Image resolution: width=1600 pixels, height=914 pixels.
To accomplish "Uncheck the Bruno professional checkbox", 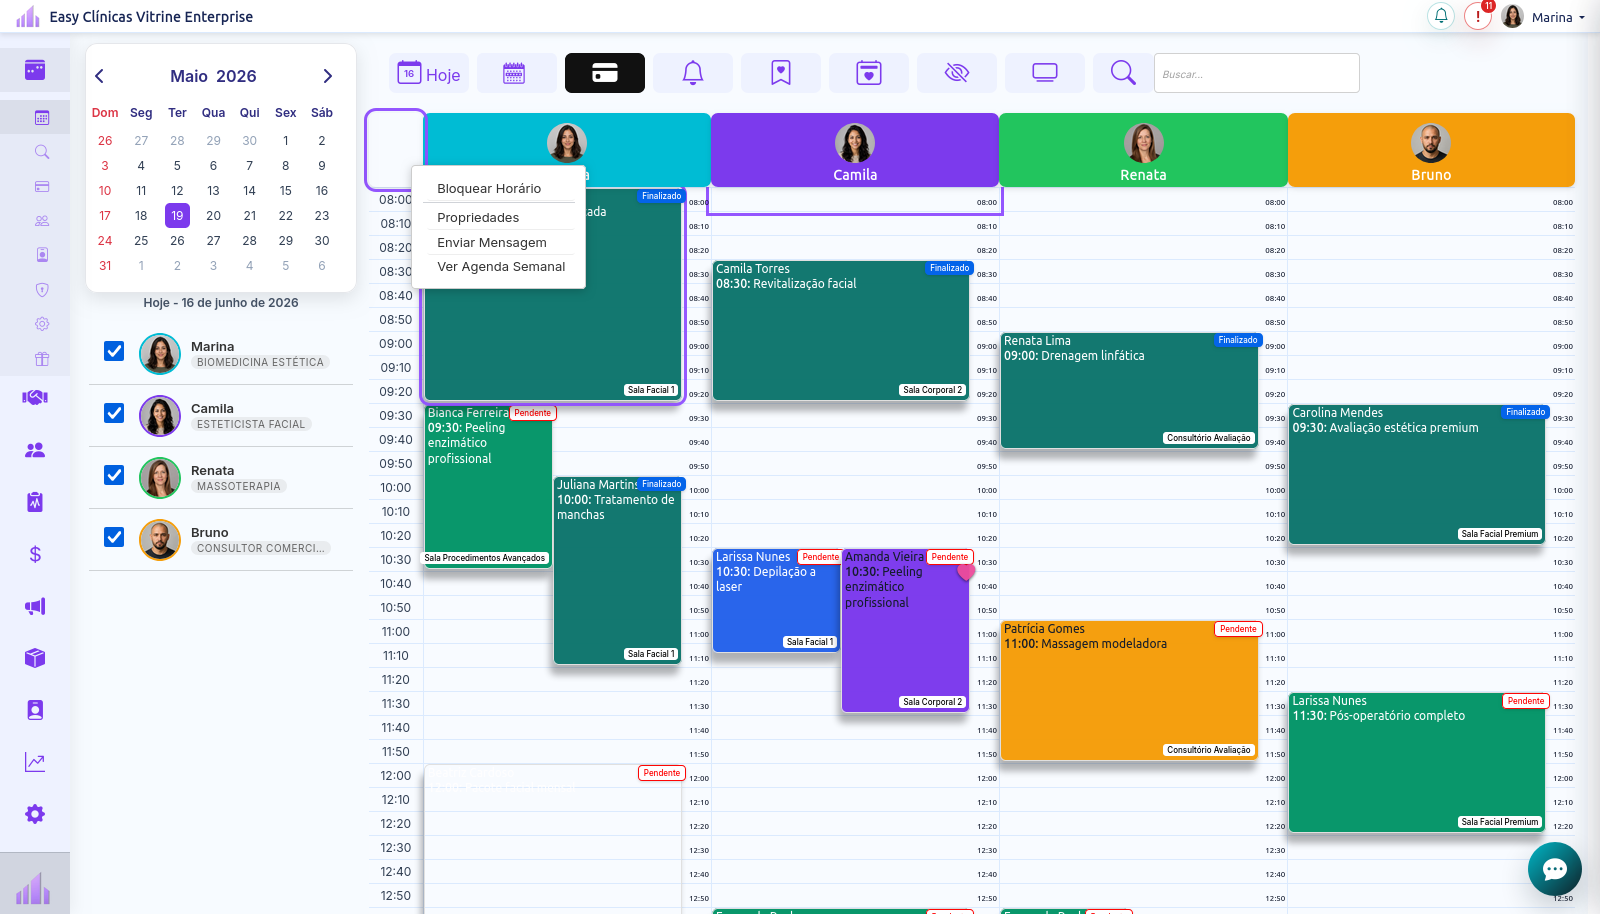I will [x=114, y=537].
